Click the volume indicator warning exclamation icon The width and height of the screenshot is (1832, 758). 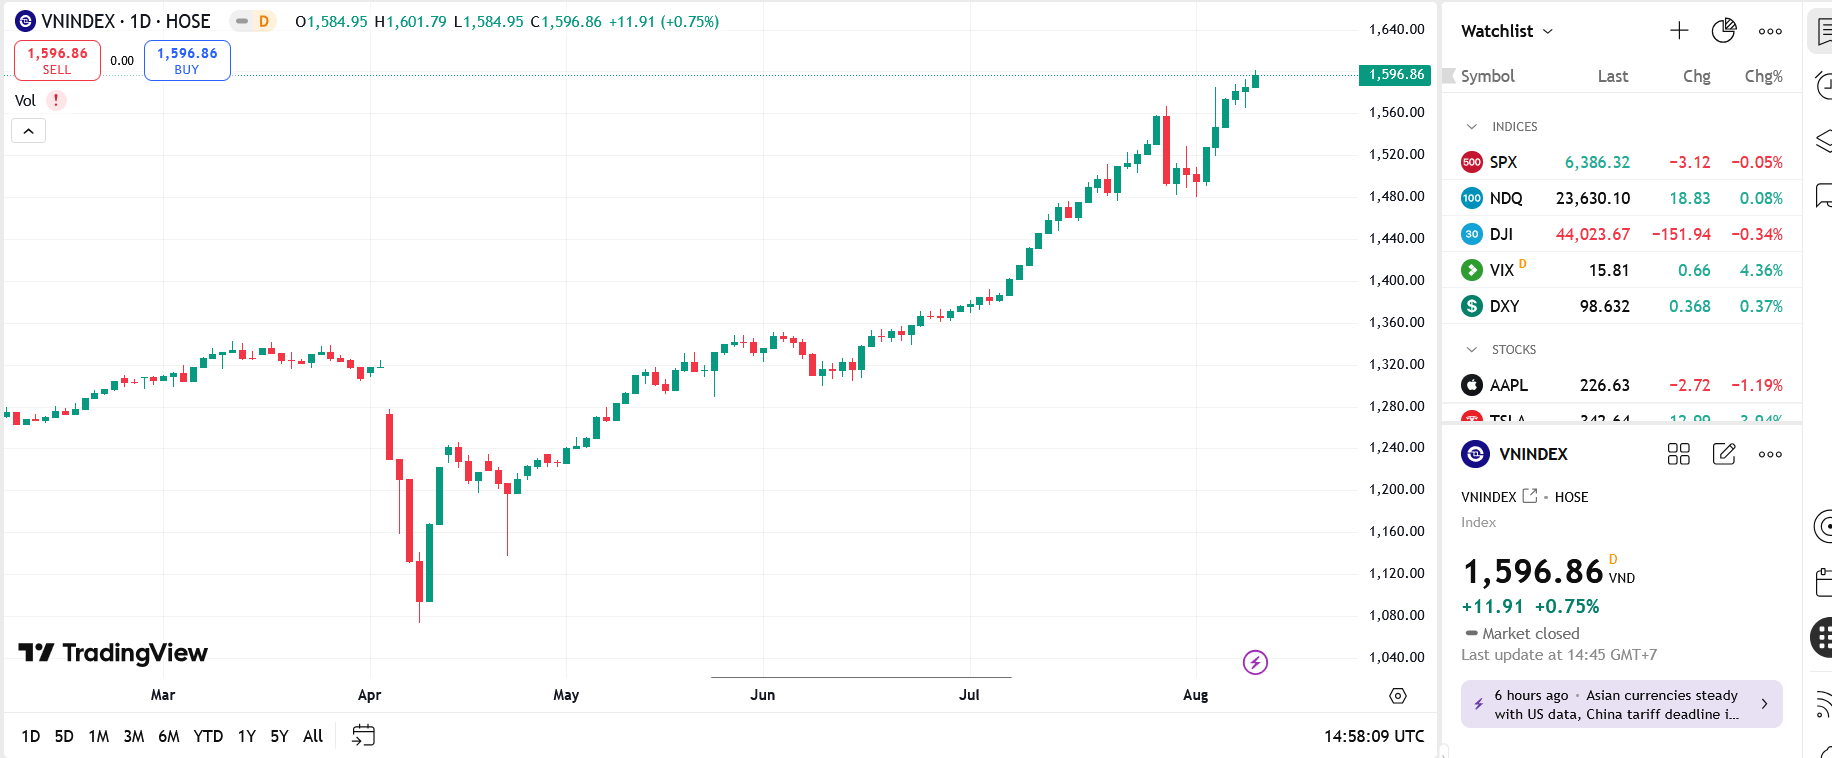[x=56, y=100]
